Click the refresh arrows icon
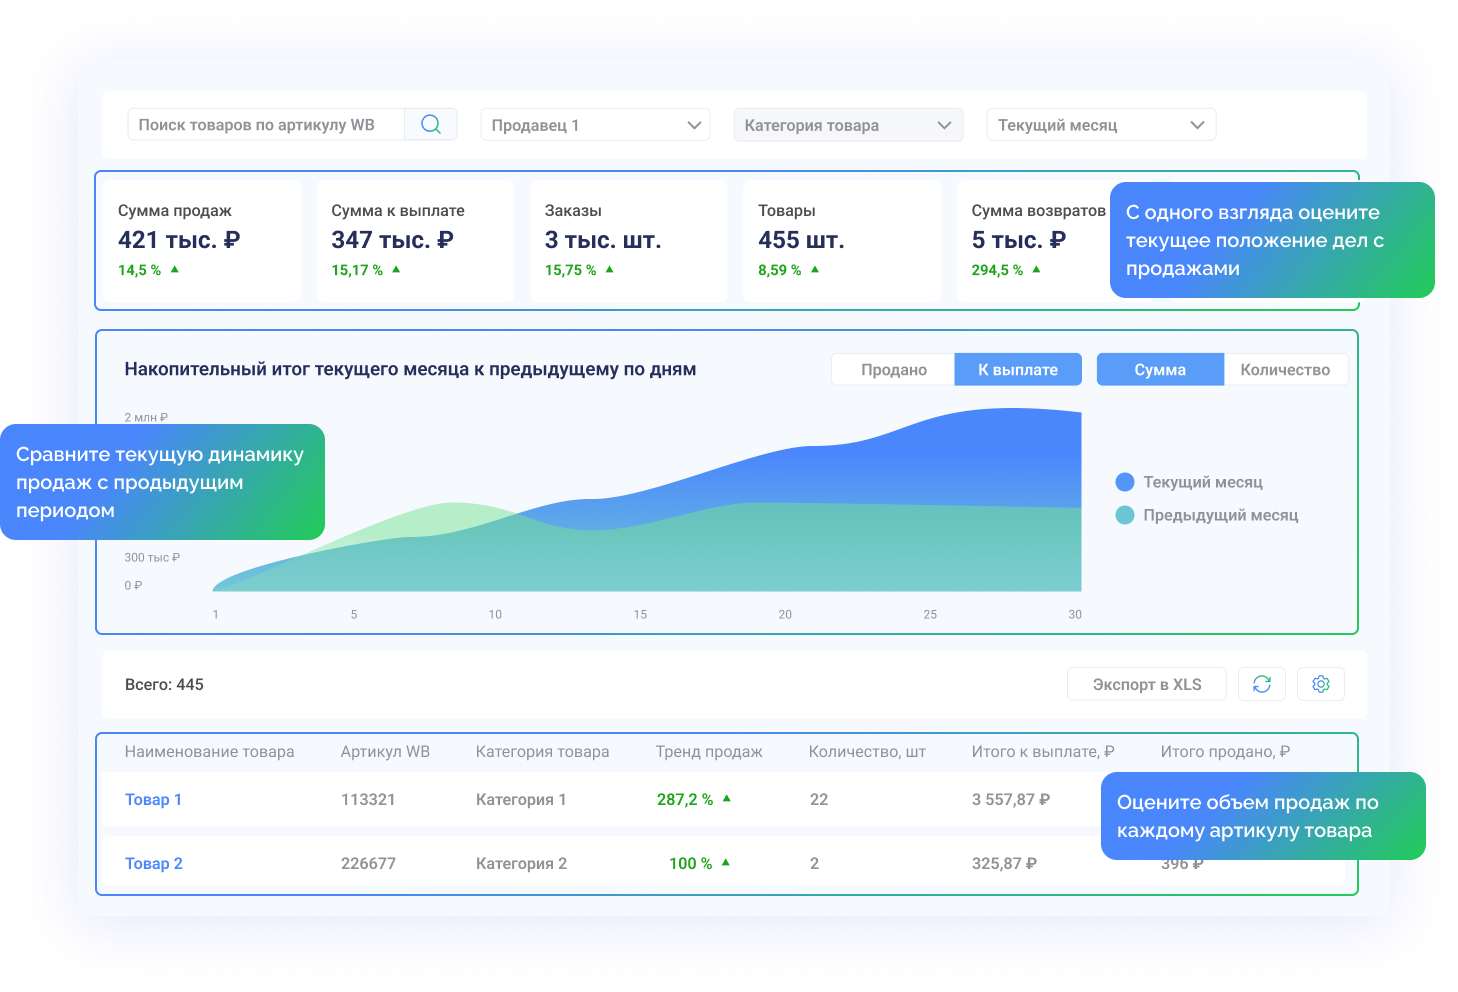The height and width of the screenshot is (992, 1458). click(x=1262, y=684)
